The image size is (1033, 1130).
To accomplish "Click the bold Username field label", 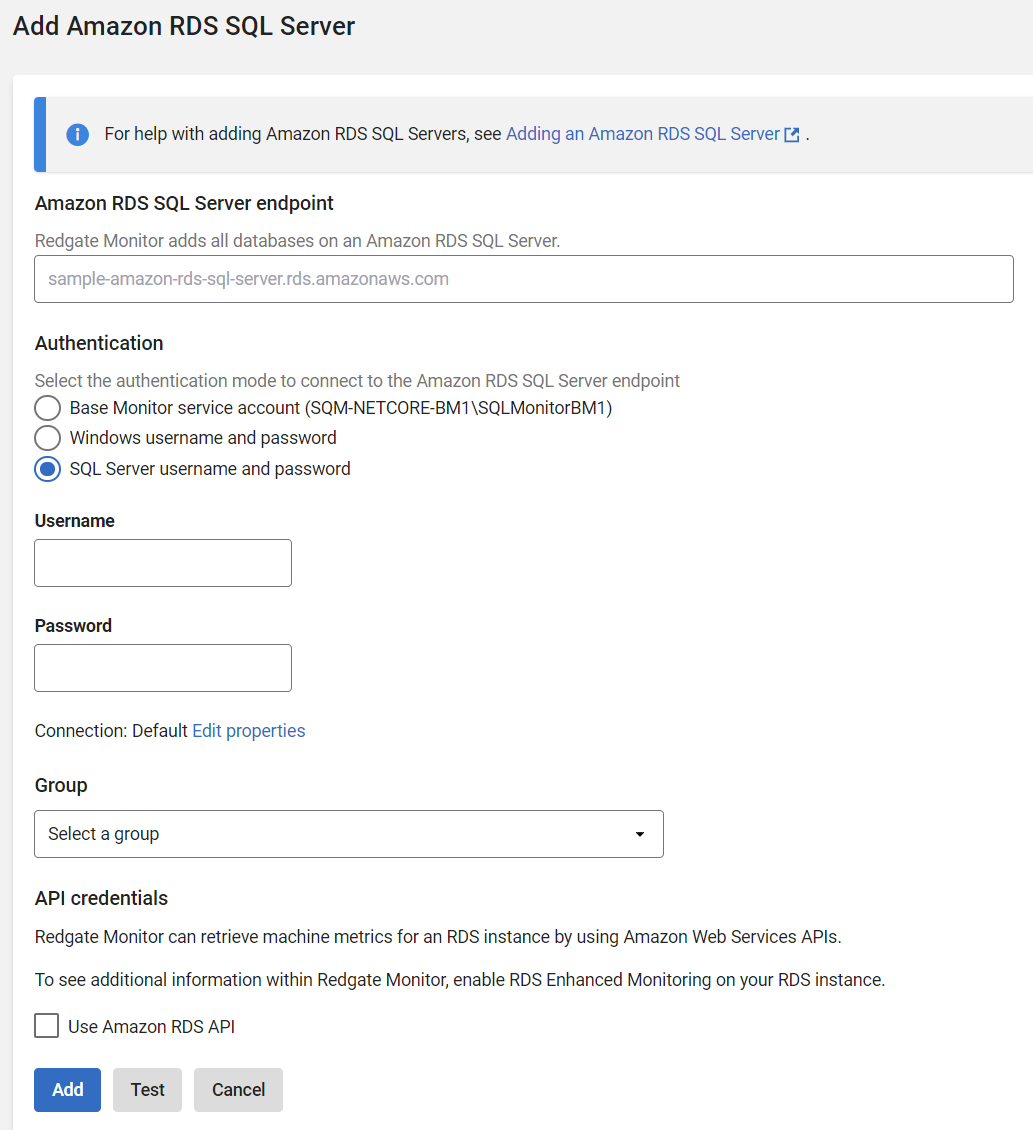I will (75, 521).
